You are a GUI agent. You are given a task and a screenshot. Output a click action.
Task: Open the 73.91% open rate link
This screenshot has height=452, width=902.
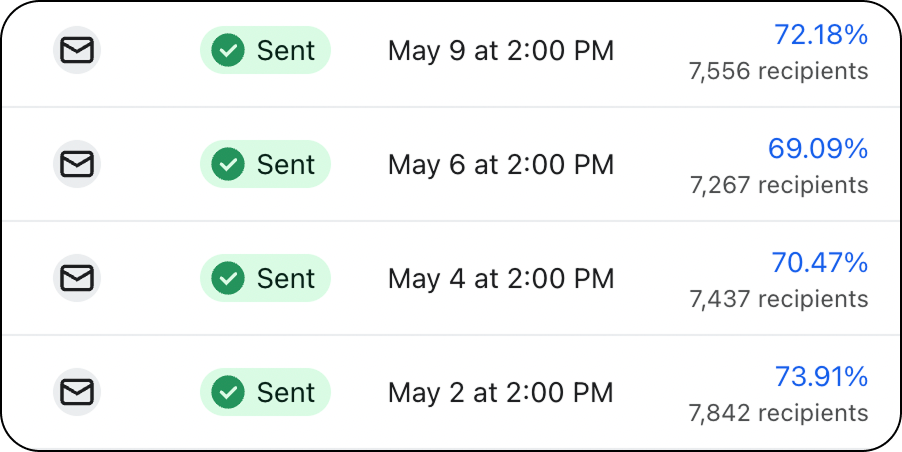[821, 377]
